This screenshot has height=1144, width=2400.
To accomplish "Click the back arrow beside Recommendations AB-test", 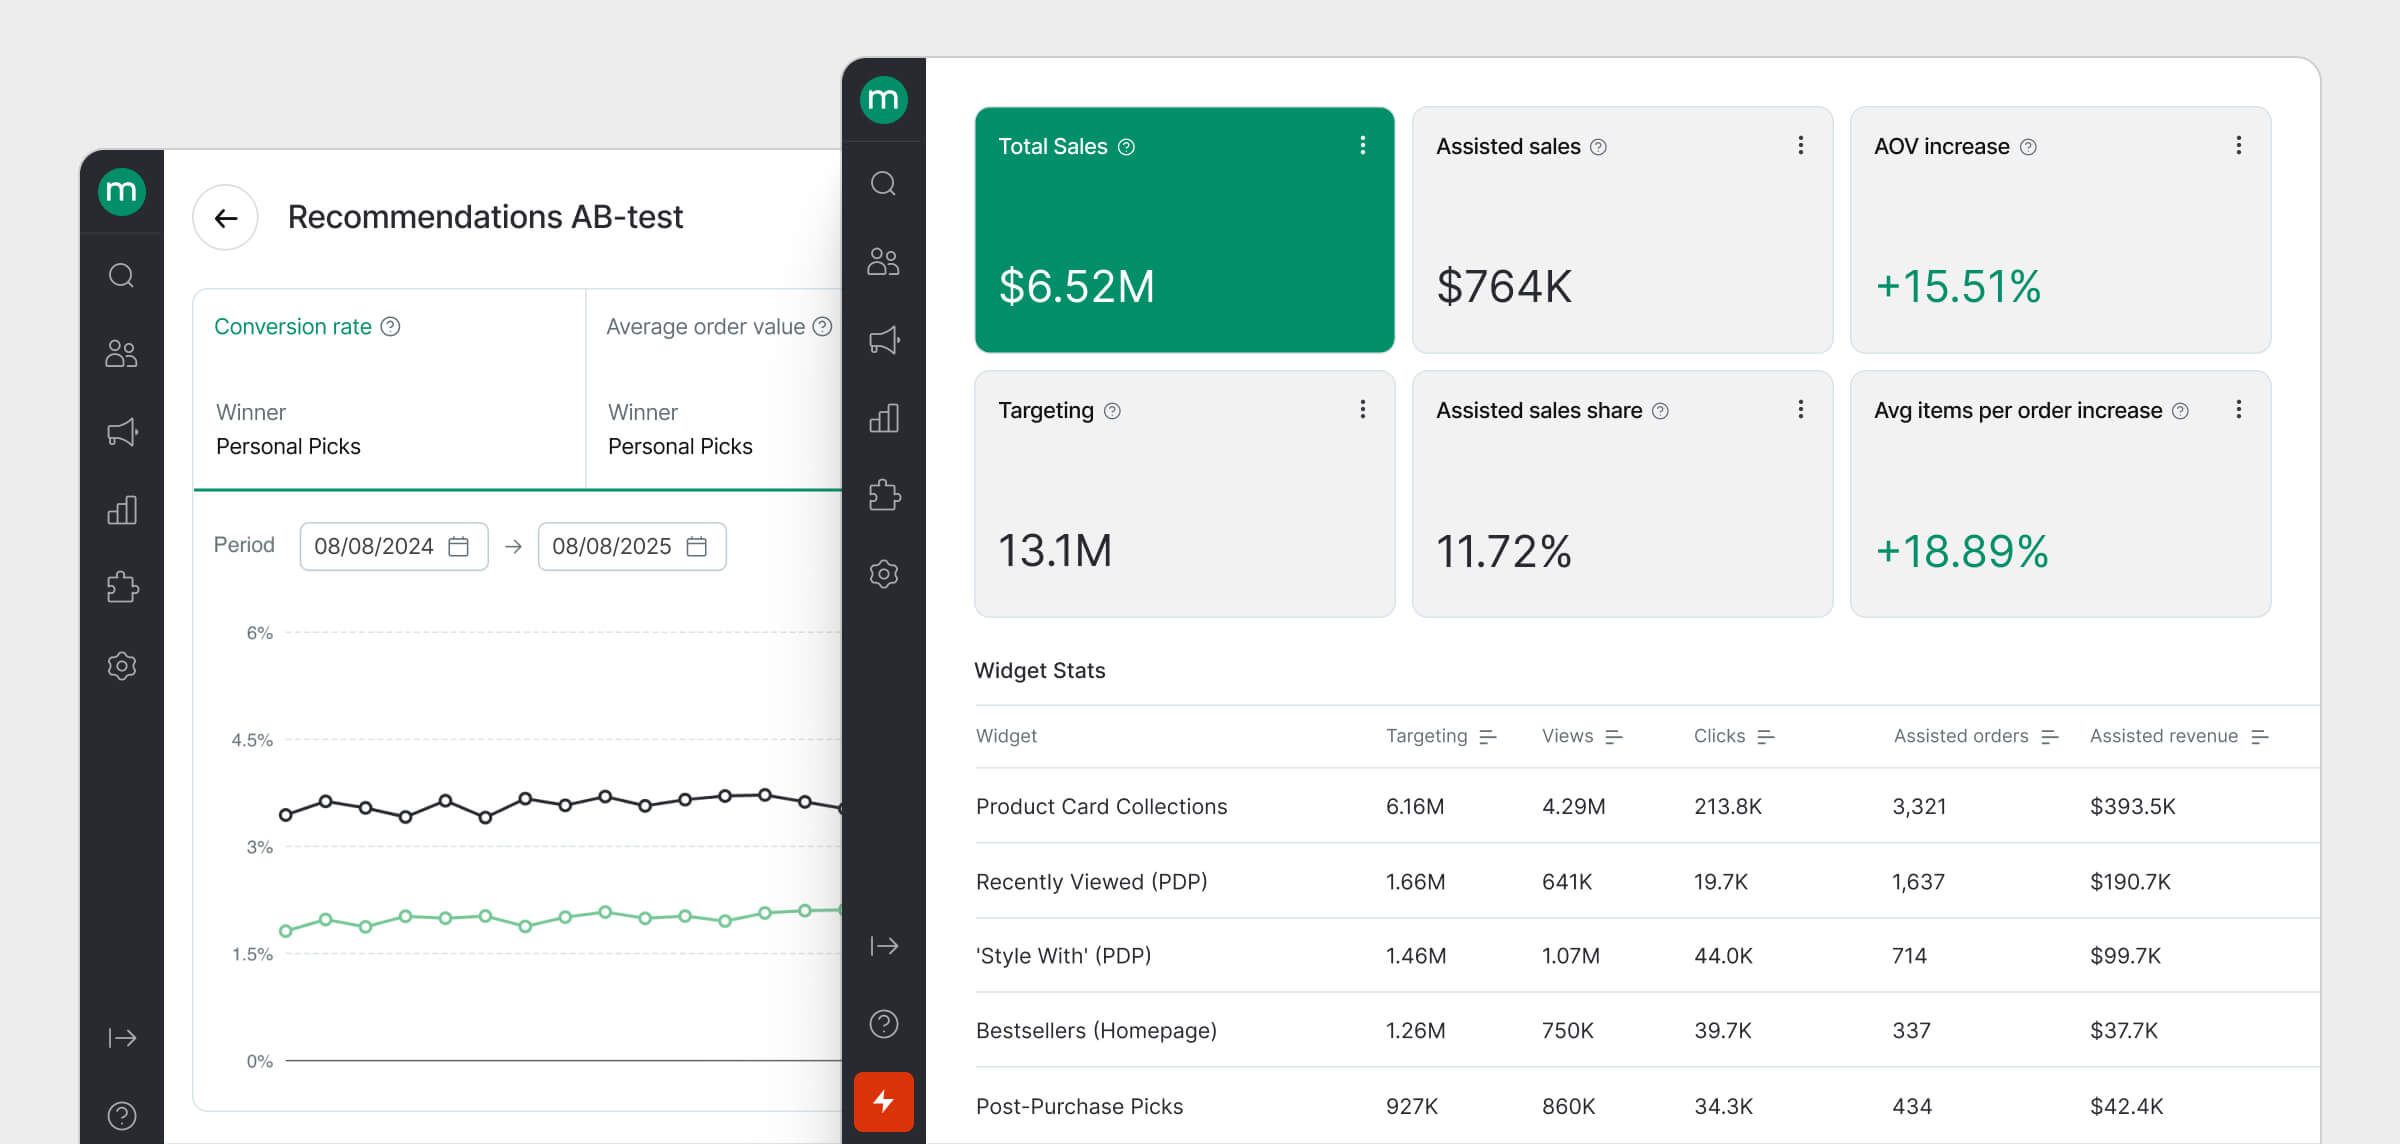I will pyautogui.click(x=226, y=218).
